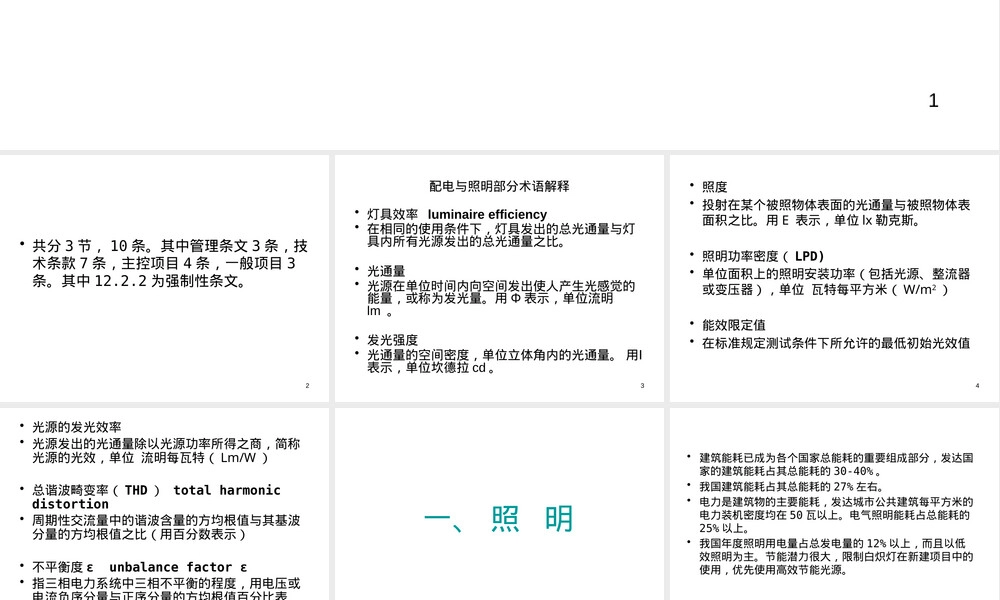Select the '不平衡度ε unbalance factor ε' bullet

click(140, 567)
